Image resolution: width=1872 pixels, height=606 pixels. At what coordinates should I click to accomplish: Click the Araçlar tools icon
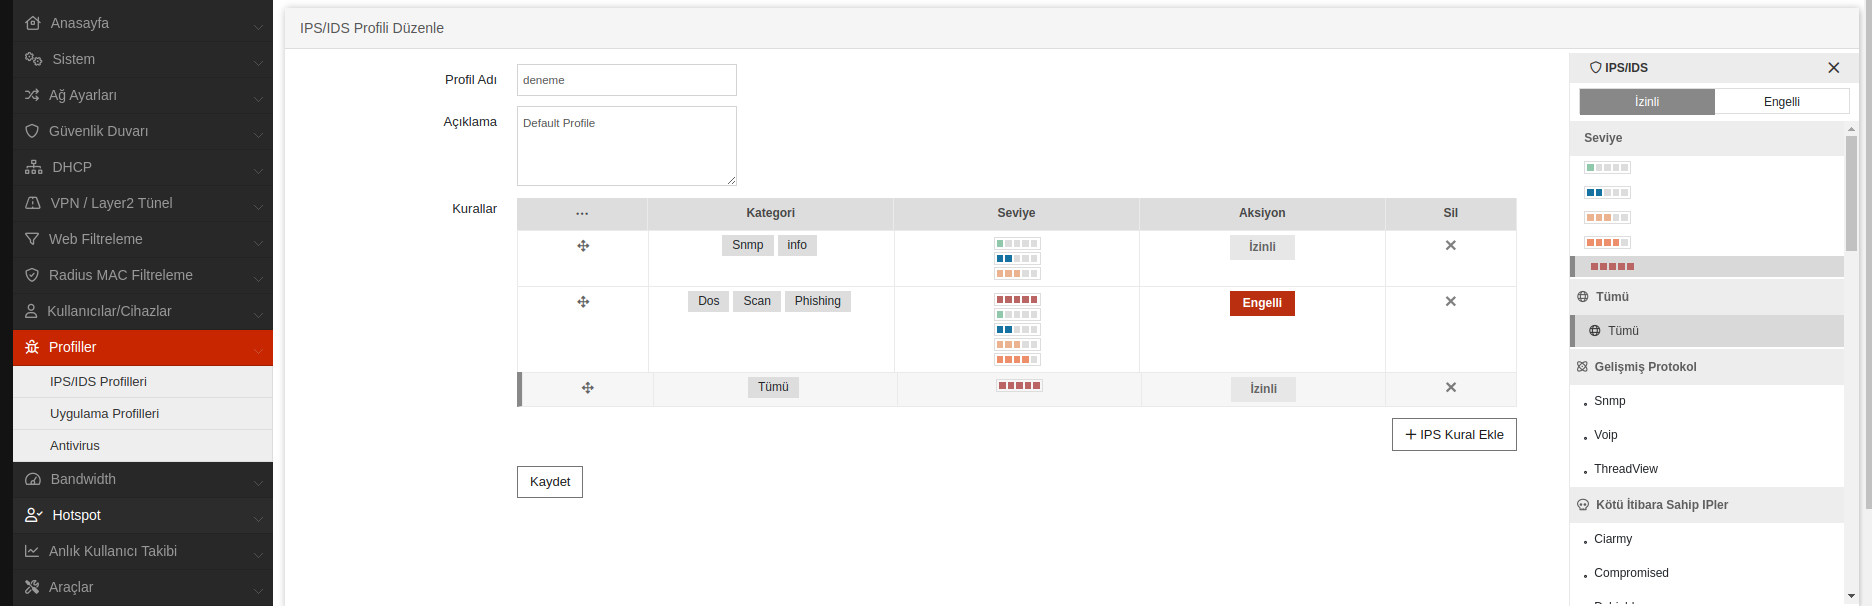pyautogui.click(x=32, y=587)
